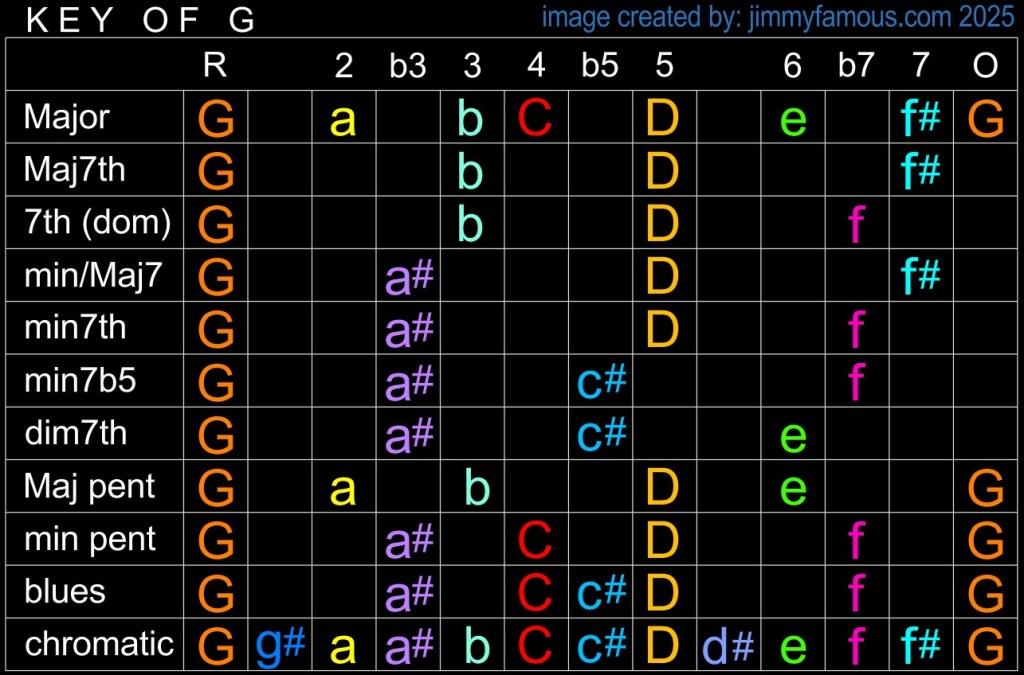Click the d# note in chromatic row
The width and height of the screenshot is (1024, 675).
[x=728, y=645]
